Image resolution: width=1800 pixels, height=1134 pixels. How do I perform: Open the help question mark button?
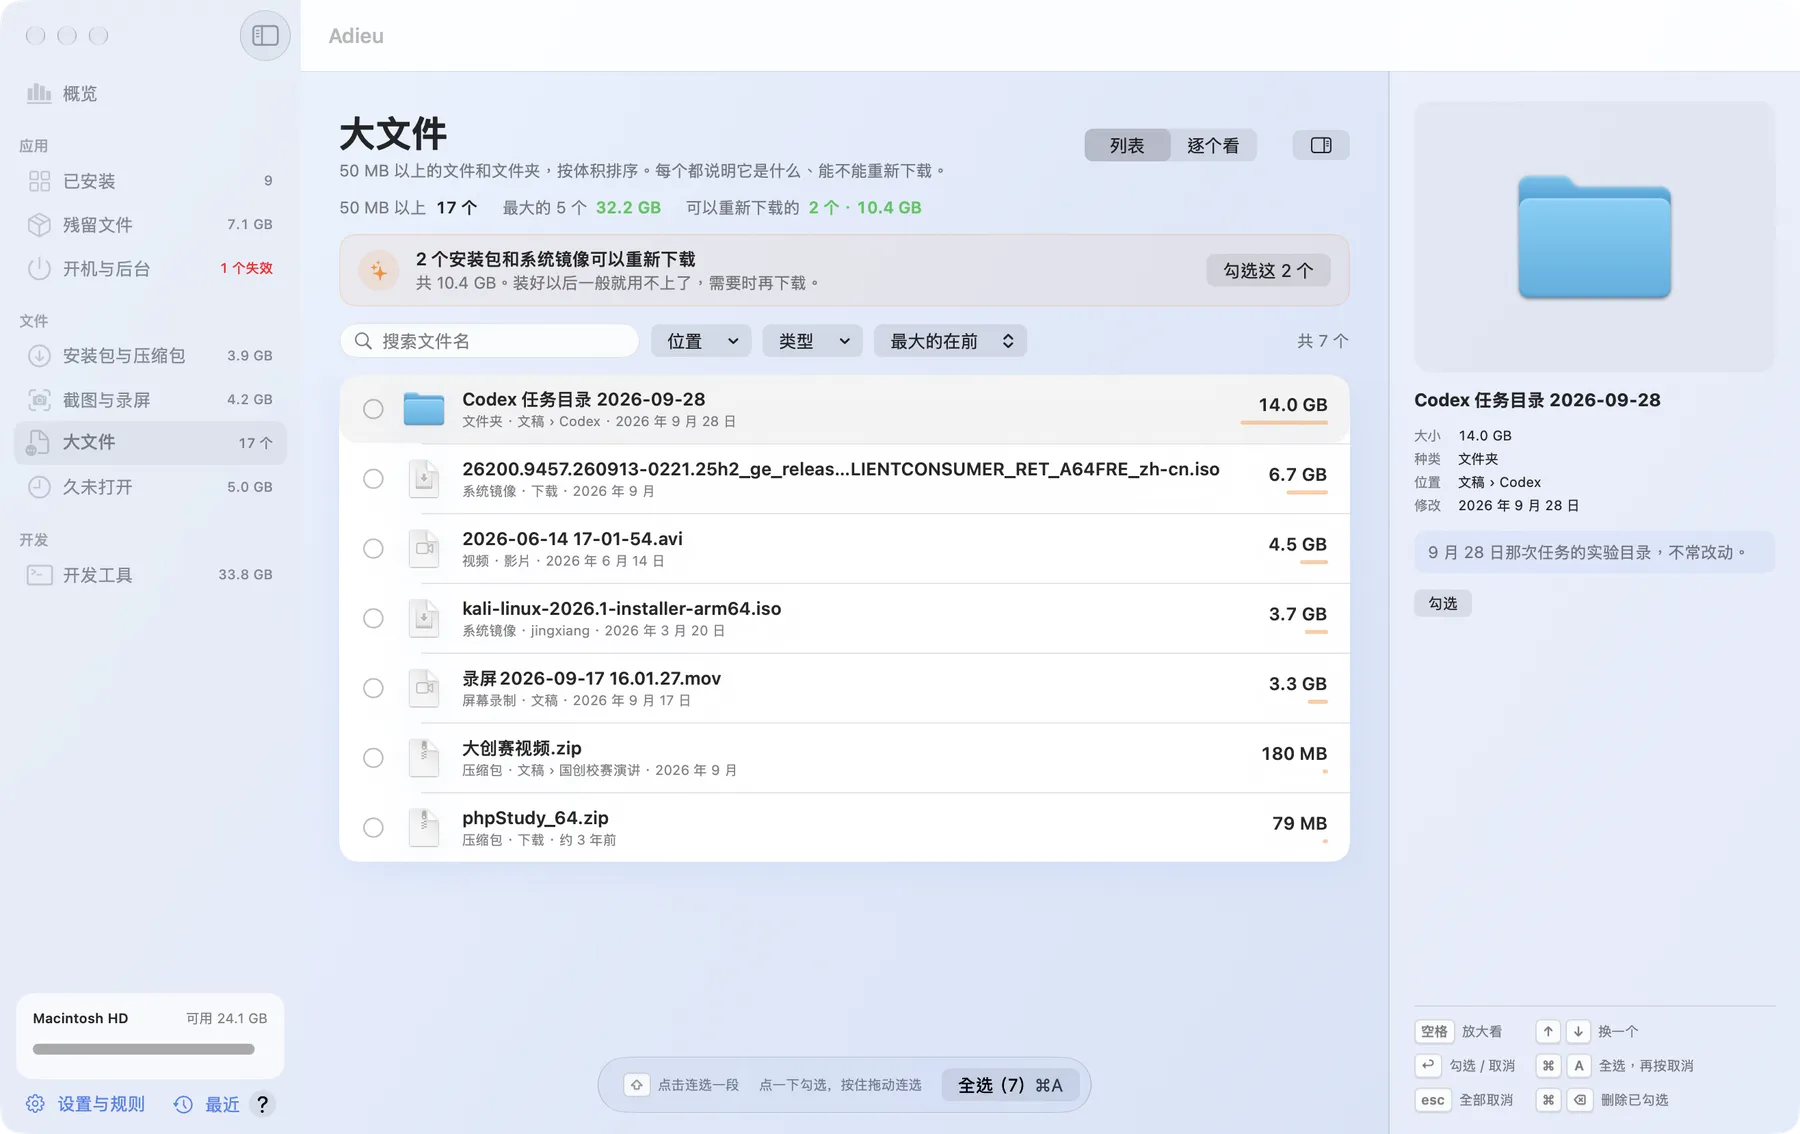point(262,1104)
